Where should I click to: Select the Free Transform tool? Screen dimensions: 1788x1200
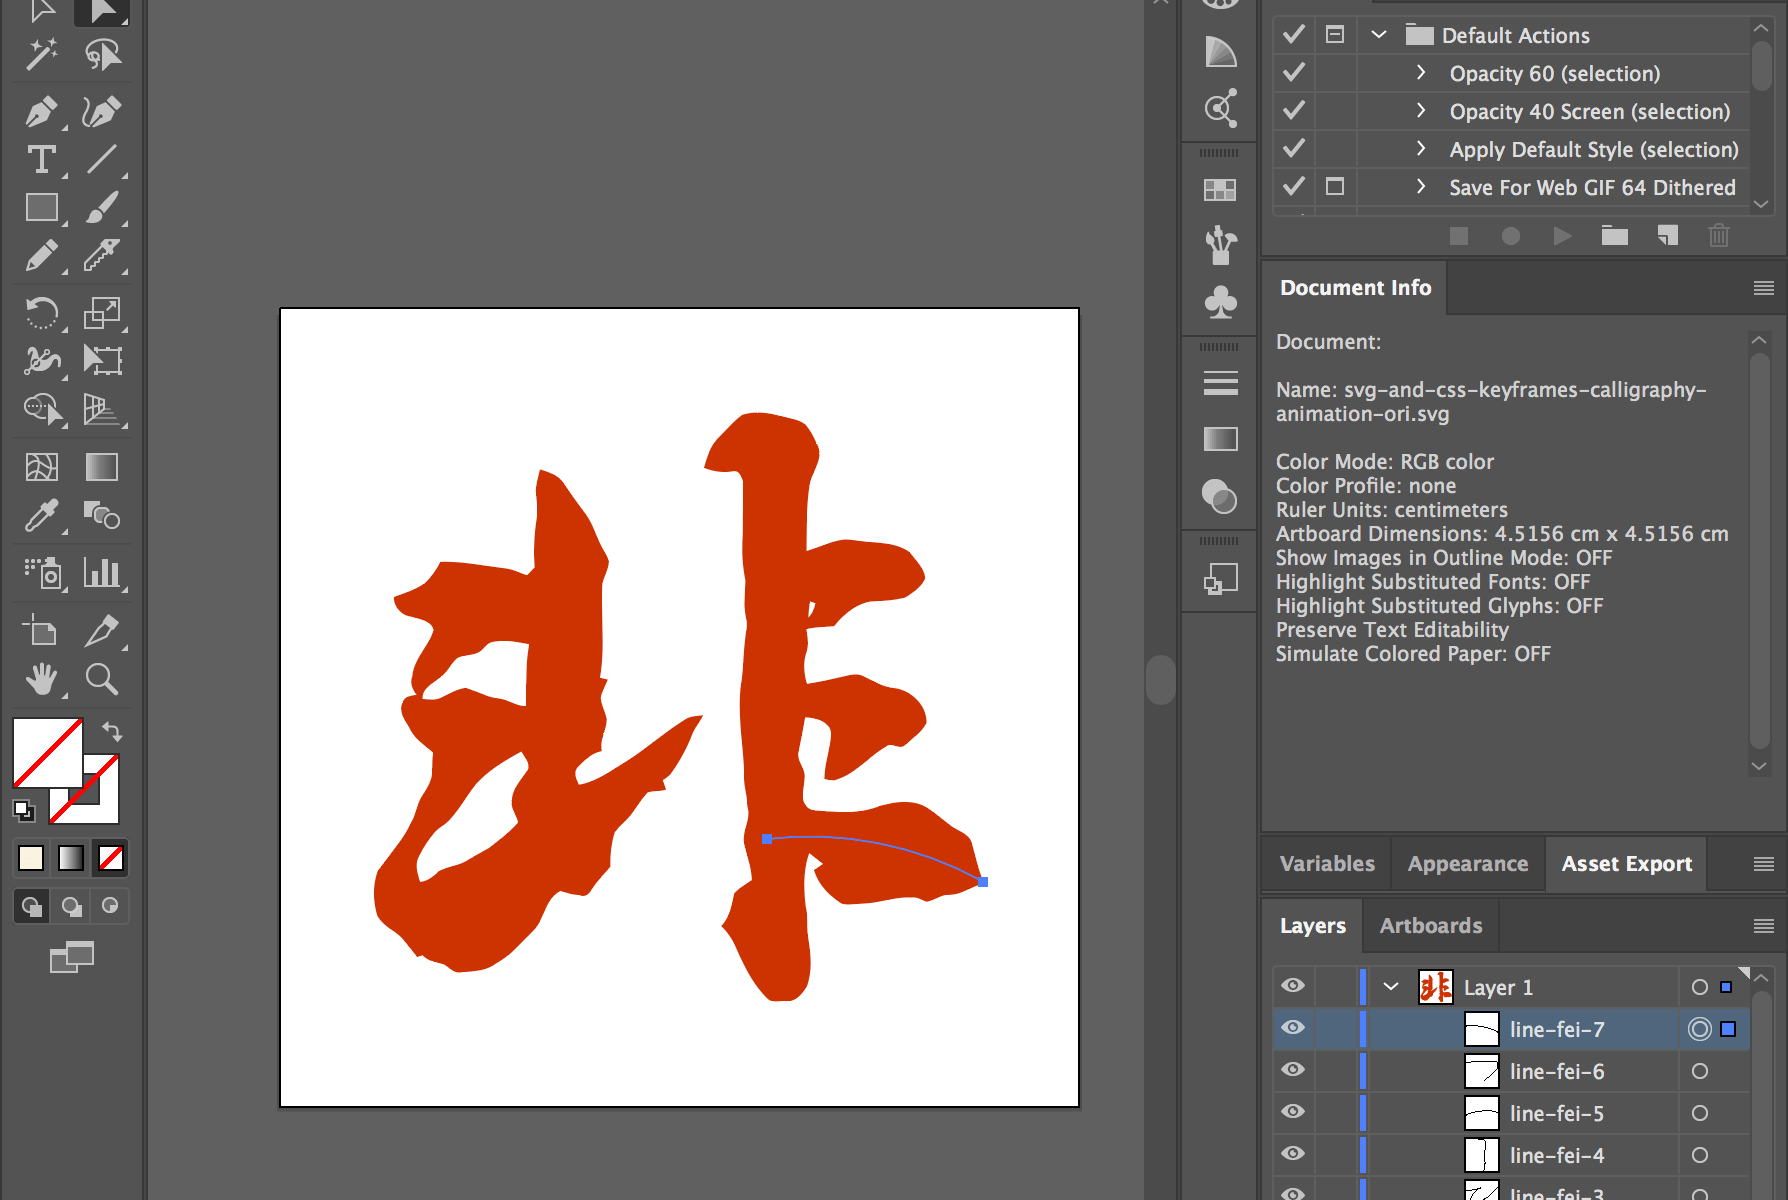click(x=102, y=360)
